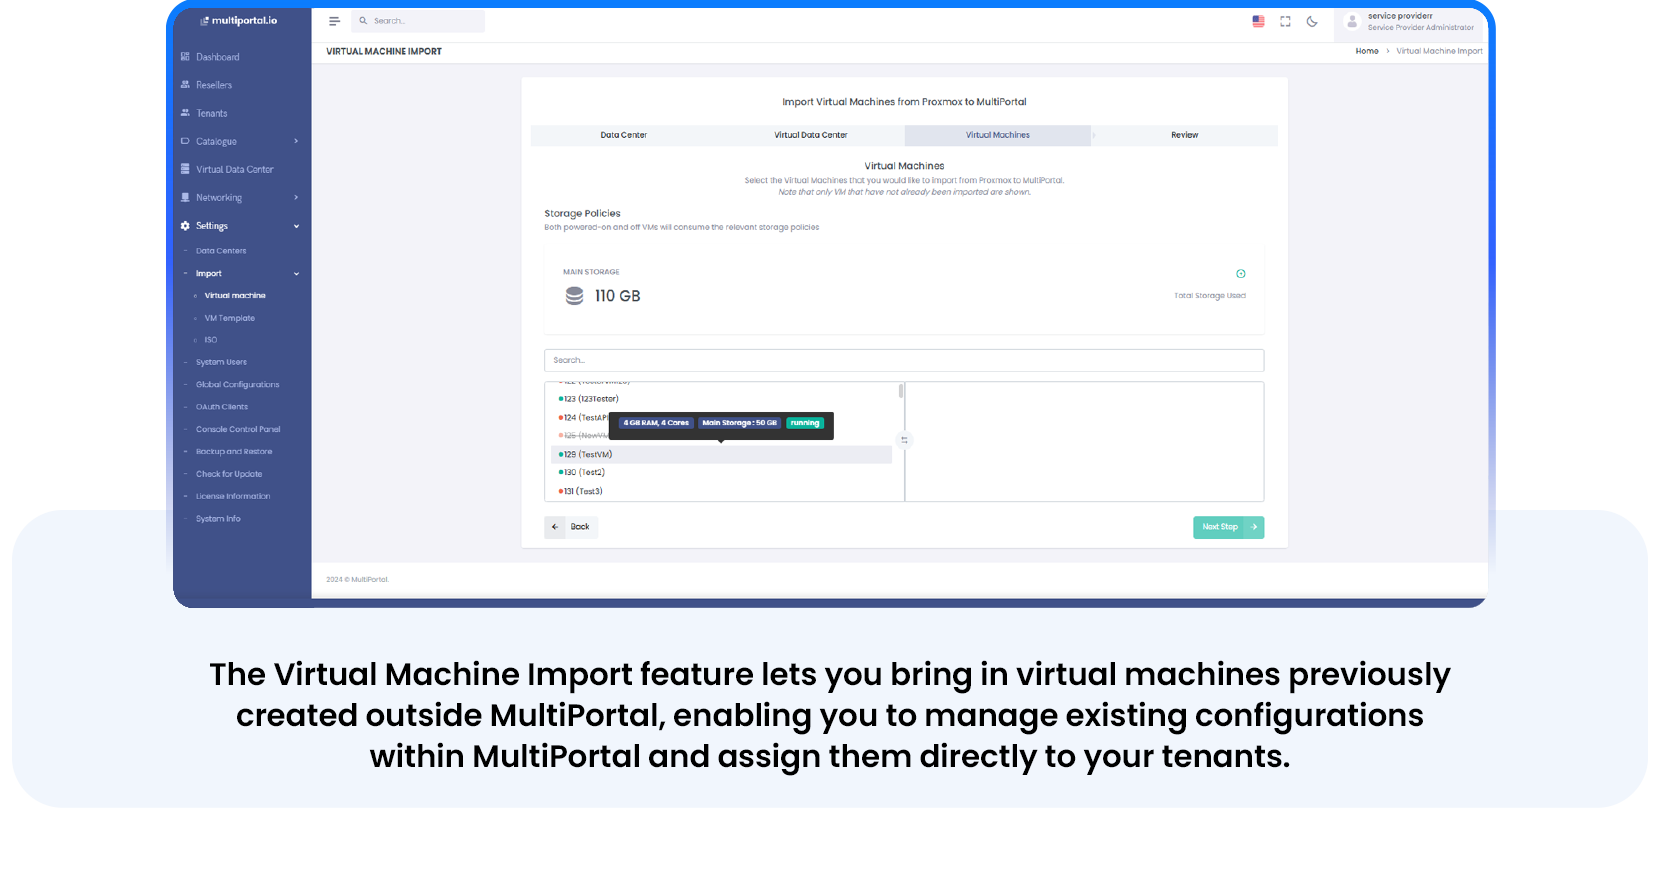This screenshot has width=1661, height=891.
Task: Open Check for Update settings
Action: 229,474
